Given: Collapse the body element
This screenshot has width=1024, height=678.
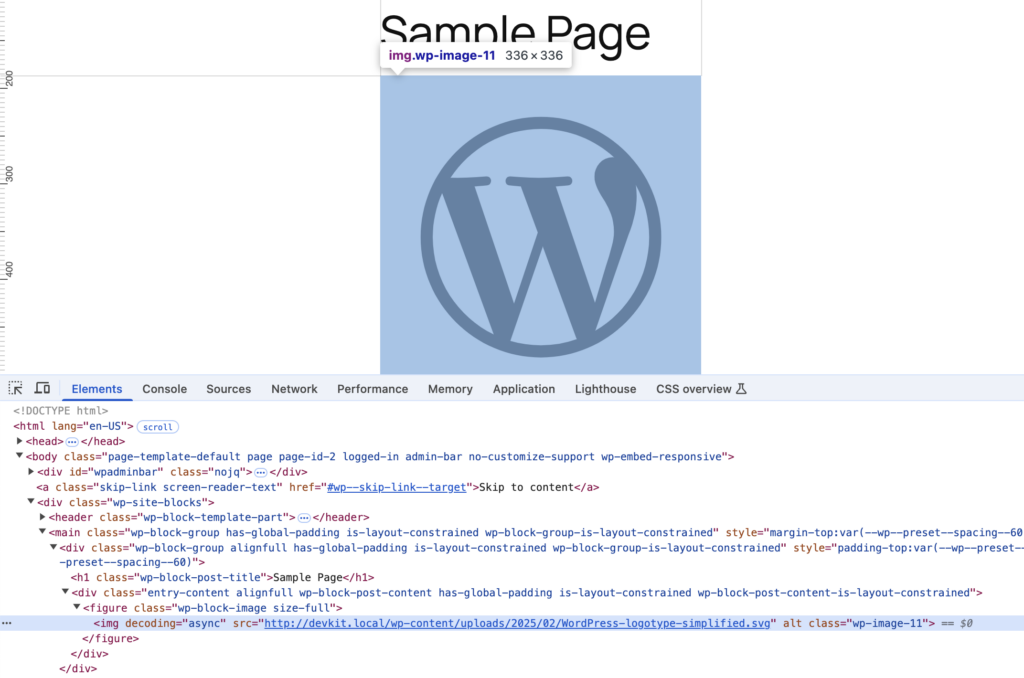Looking at the screenshot, I should (x=20, y=456).
